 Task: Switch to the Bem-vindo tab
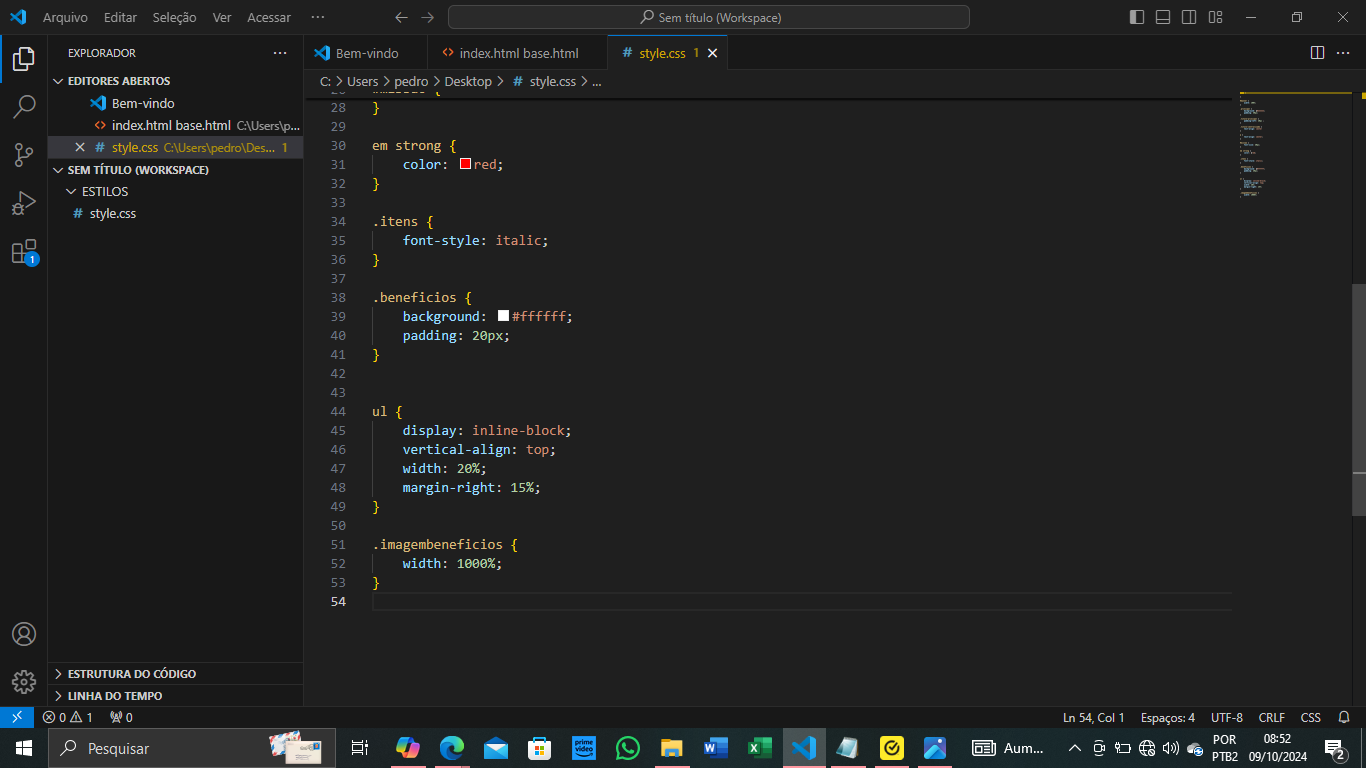(365, 53)
